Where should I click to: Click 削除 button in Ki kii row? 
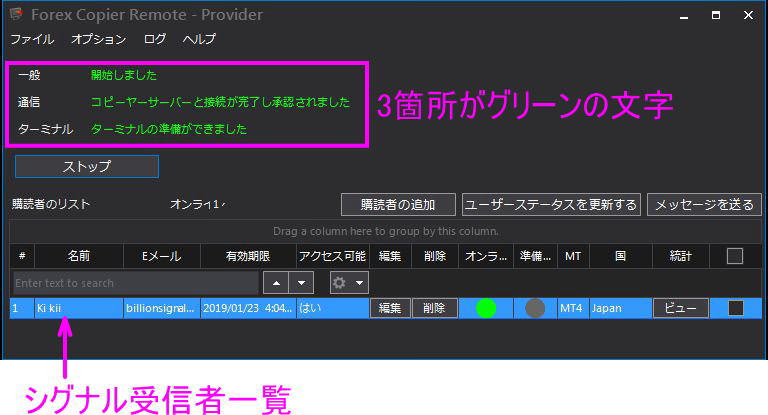click(x=434, y=308)
